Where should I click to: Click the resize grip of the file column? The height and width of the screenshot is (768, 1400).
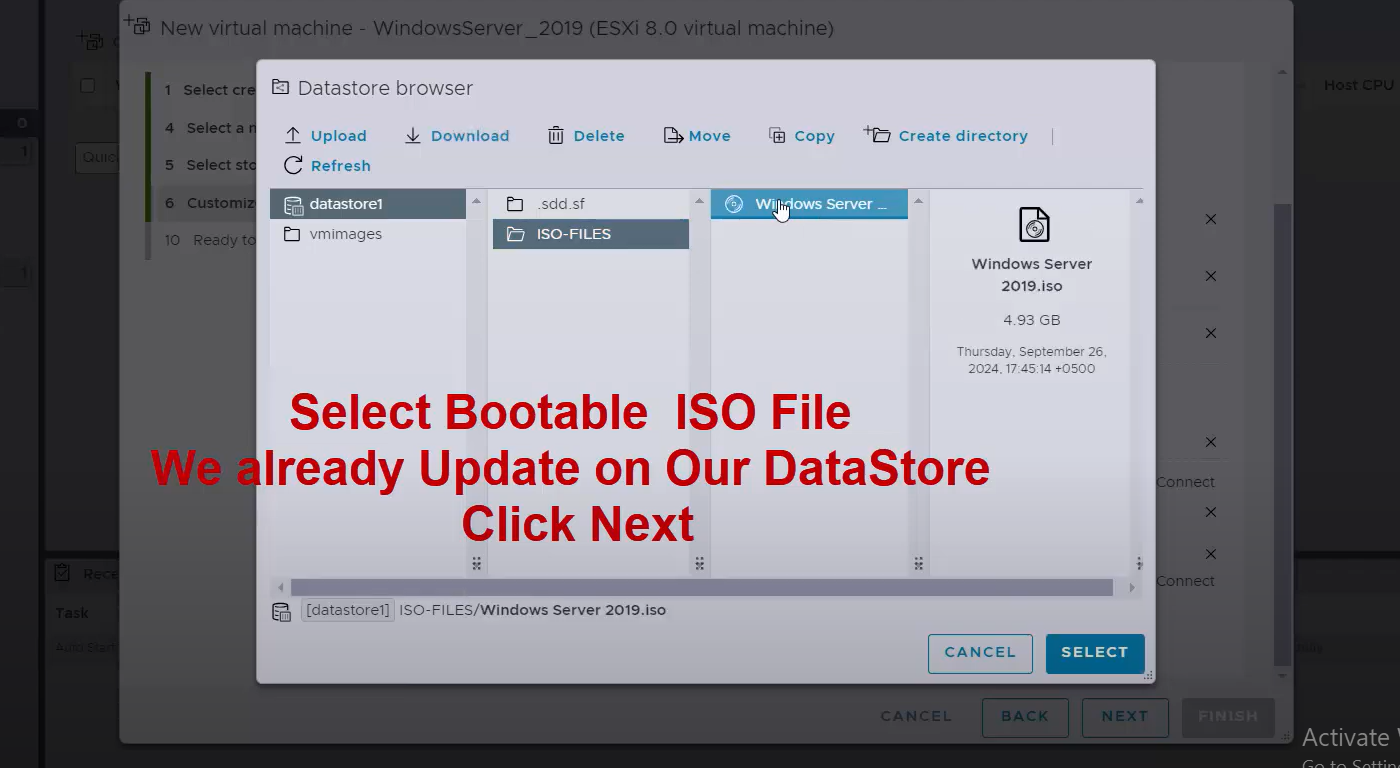point(918,563)
